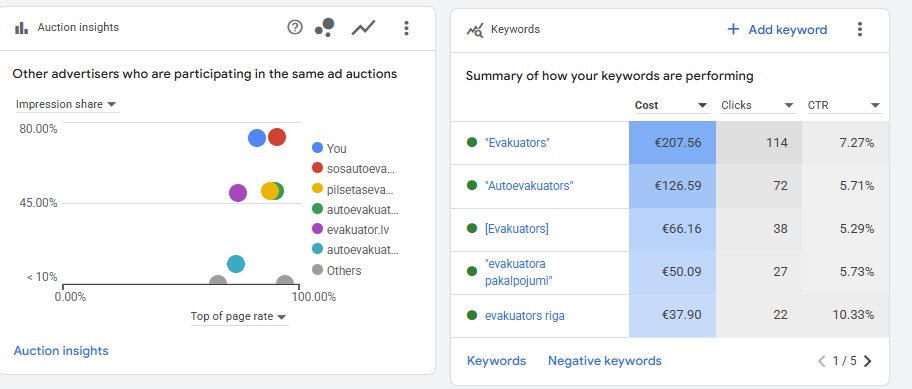Open evakuators riga keyword link
The width and height of the screenshot is (912, 389).
525,315
